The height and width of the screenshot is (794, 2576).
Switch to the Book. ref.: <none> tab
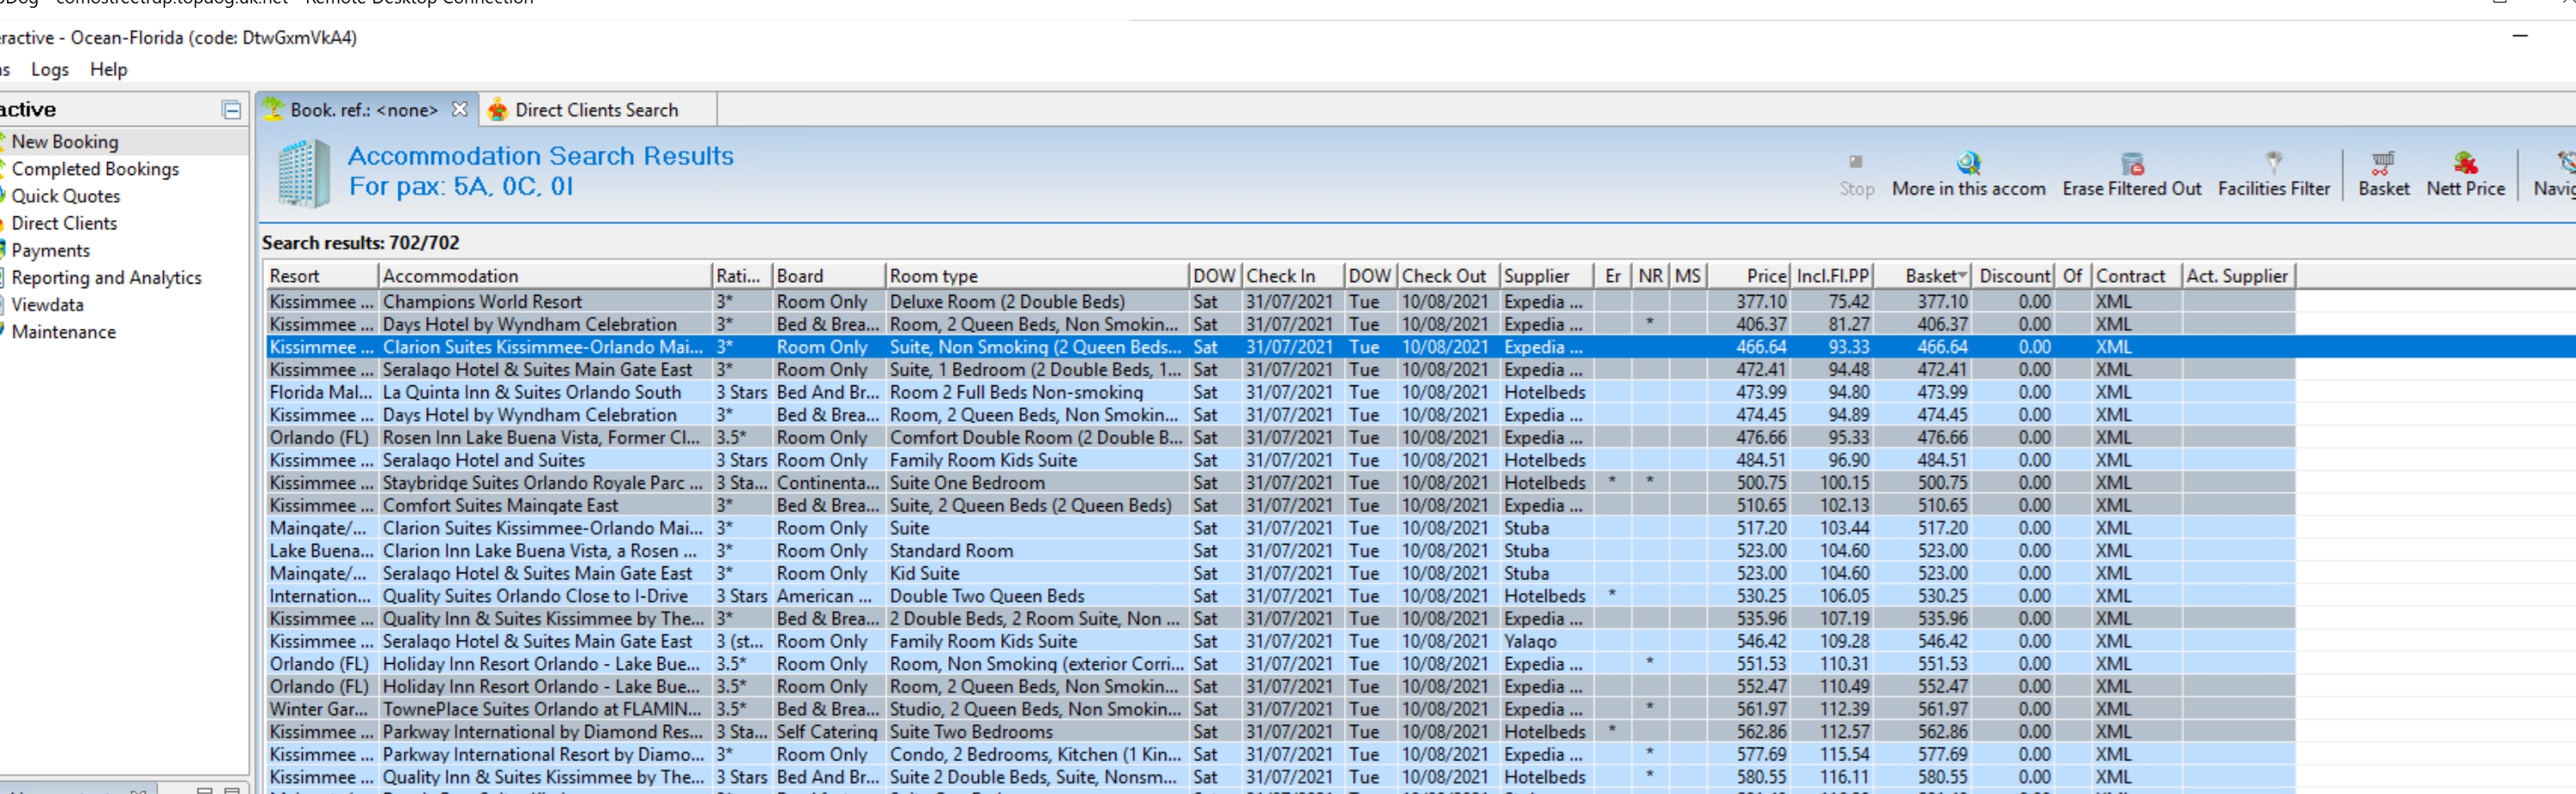(364, 110)
